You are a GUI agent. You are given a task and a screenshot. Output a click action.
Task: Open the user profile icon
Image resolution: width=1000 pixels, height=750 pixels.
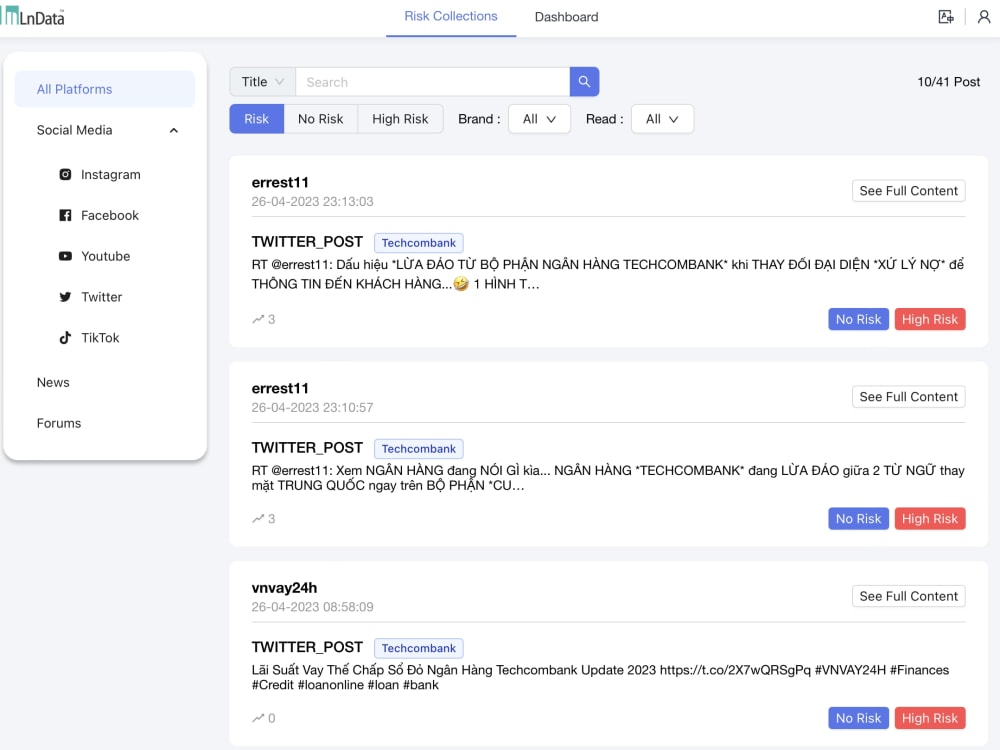(x=984, y=17)
